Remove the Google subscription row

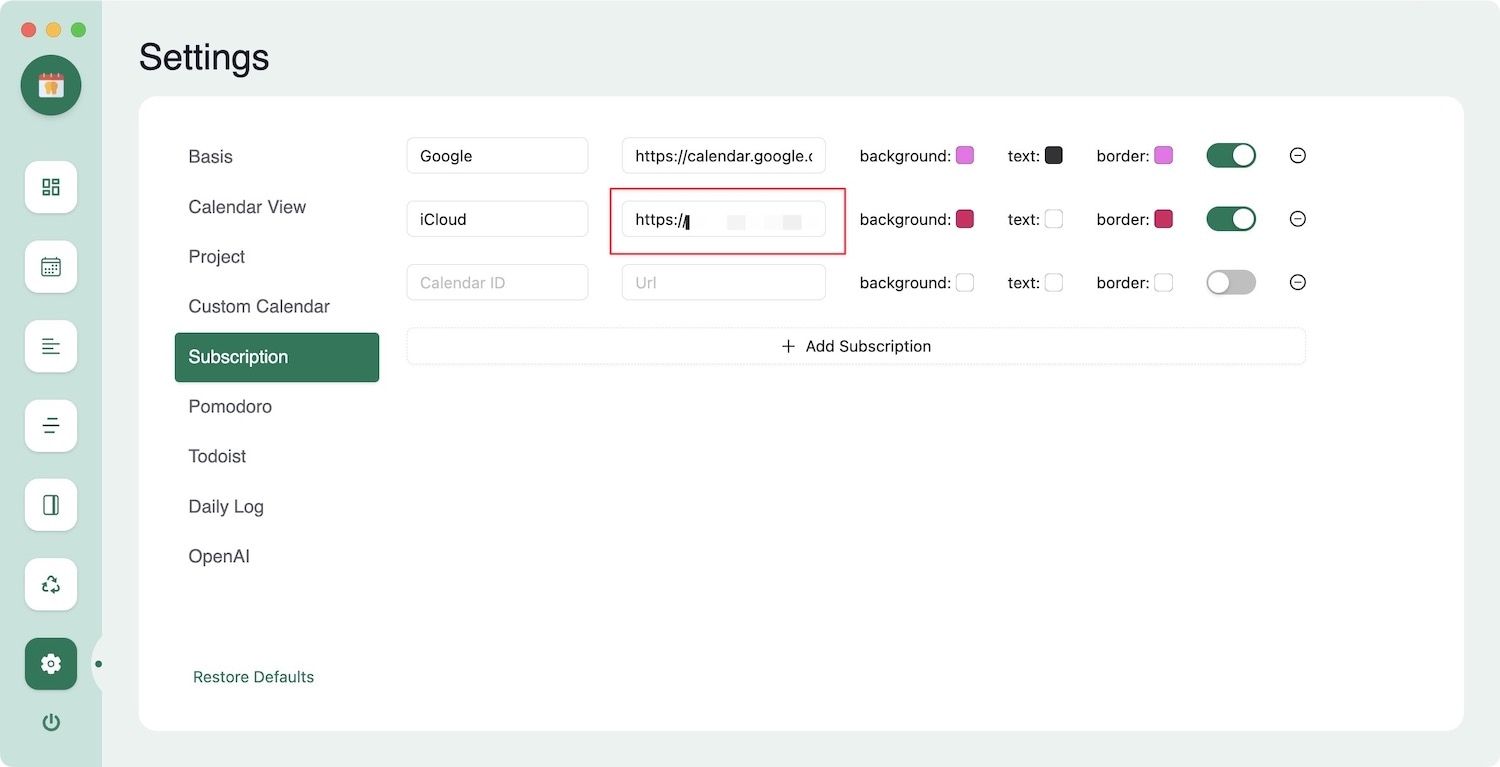click(1297, 156)
